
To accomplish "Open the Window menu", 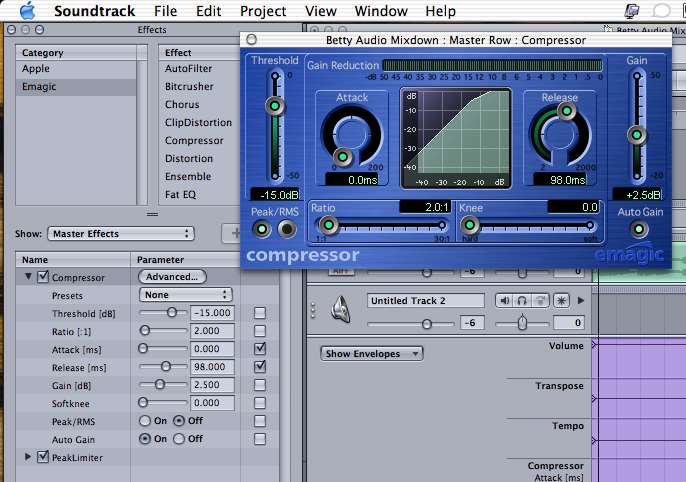I will coord(381,11).
